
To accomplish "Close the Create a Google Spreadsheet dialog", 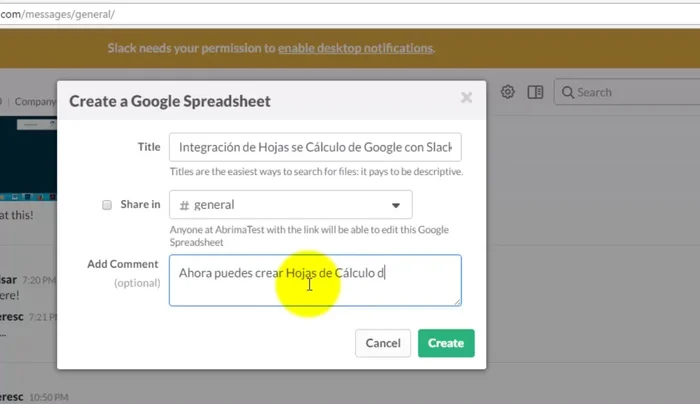I will pyautogui.click(x=466, y=97).
